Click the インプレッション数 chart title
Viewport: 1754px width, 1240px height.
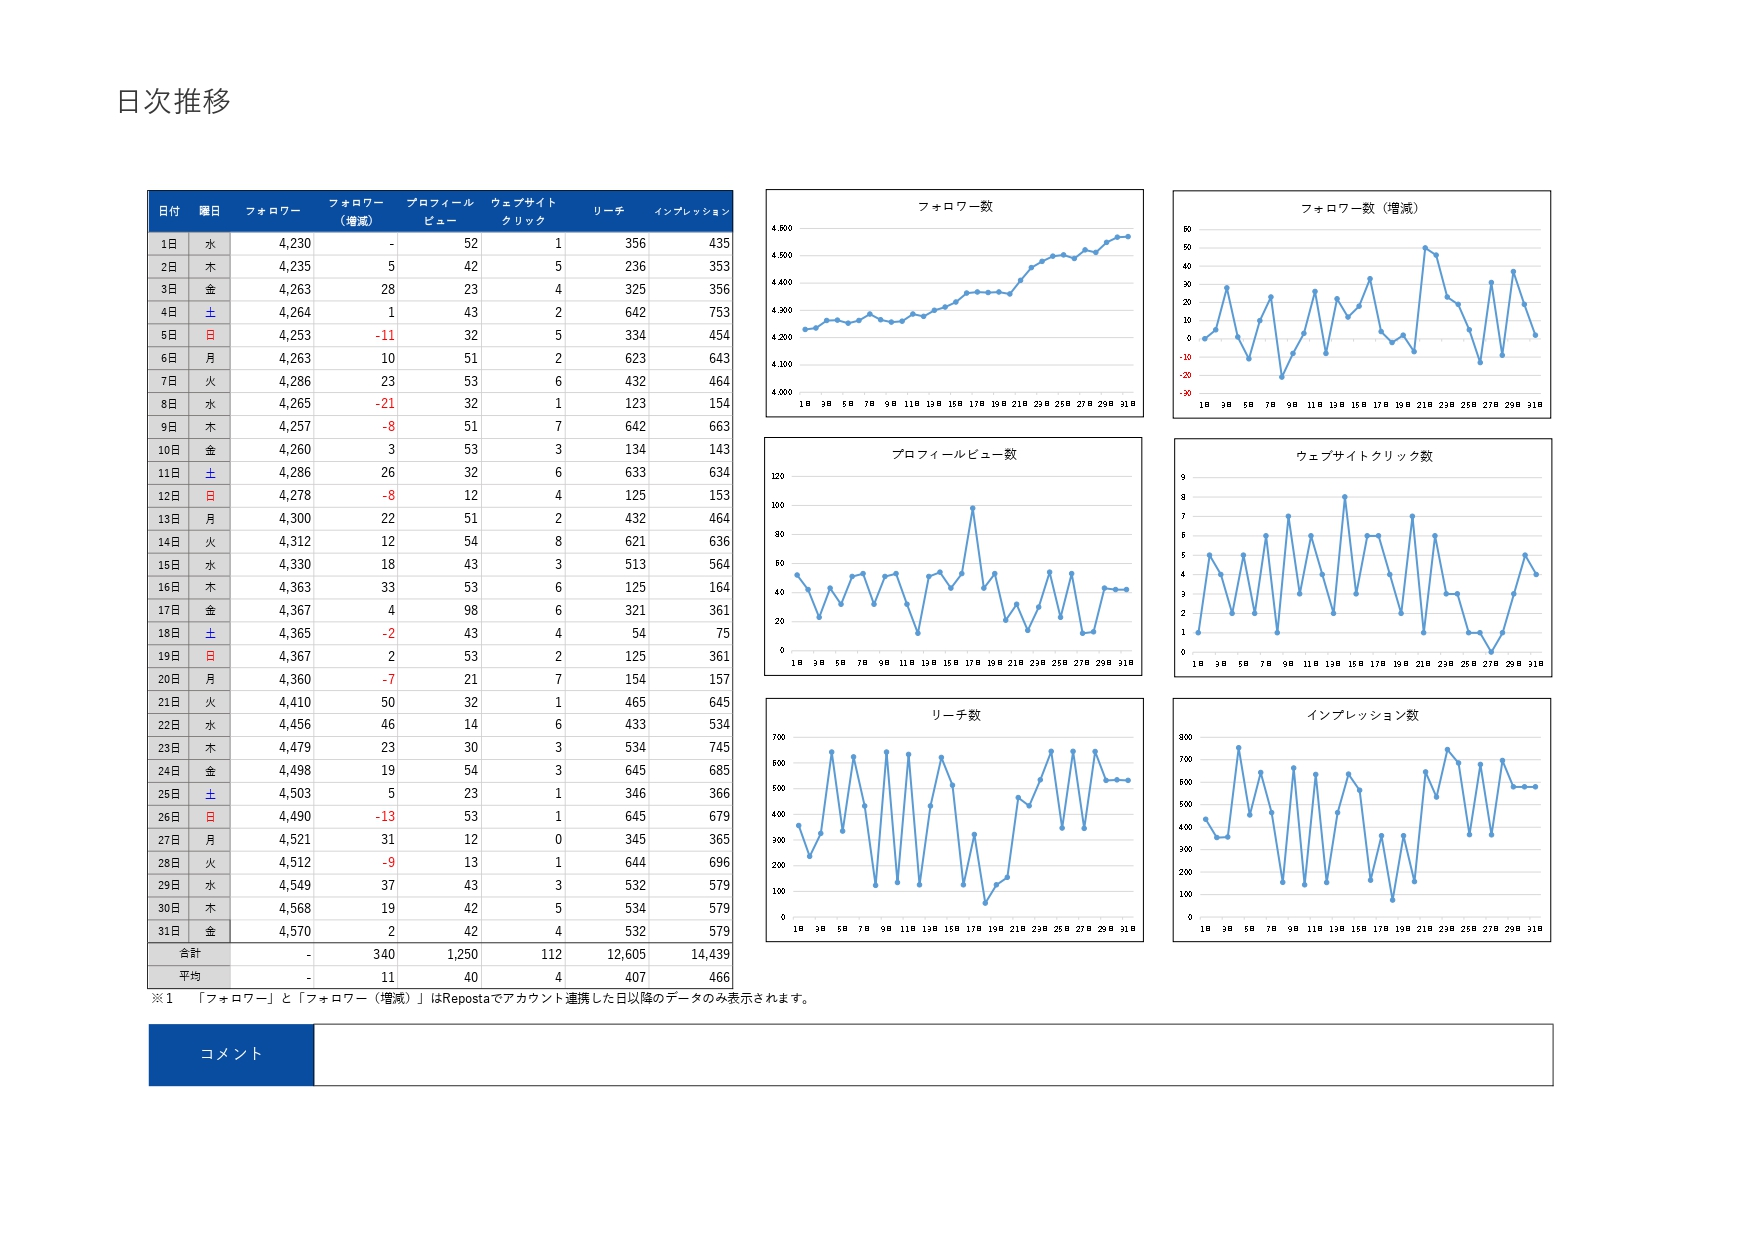tap(1362, 715)
